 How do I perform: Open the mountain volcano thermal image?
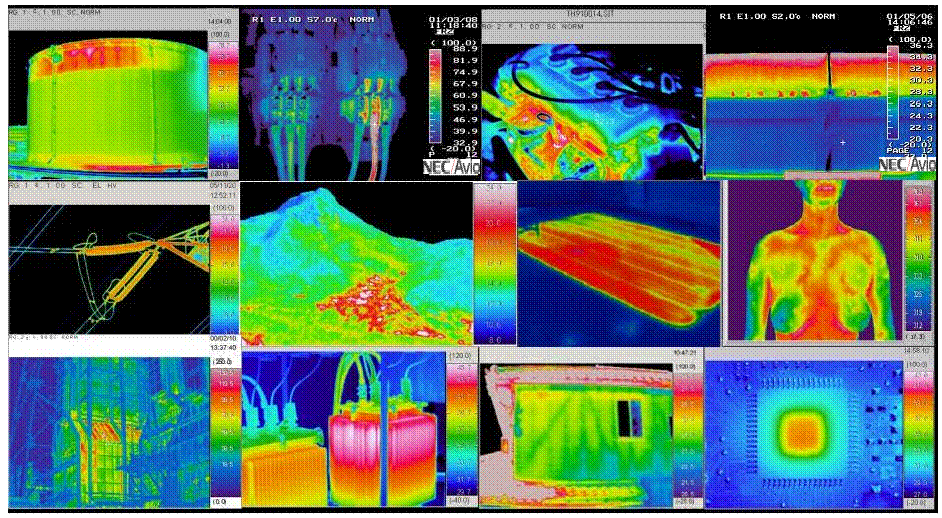[x=357, y=264]
